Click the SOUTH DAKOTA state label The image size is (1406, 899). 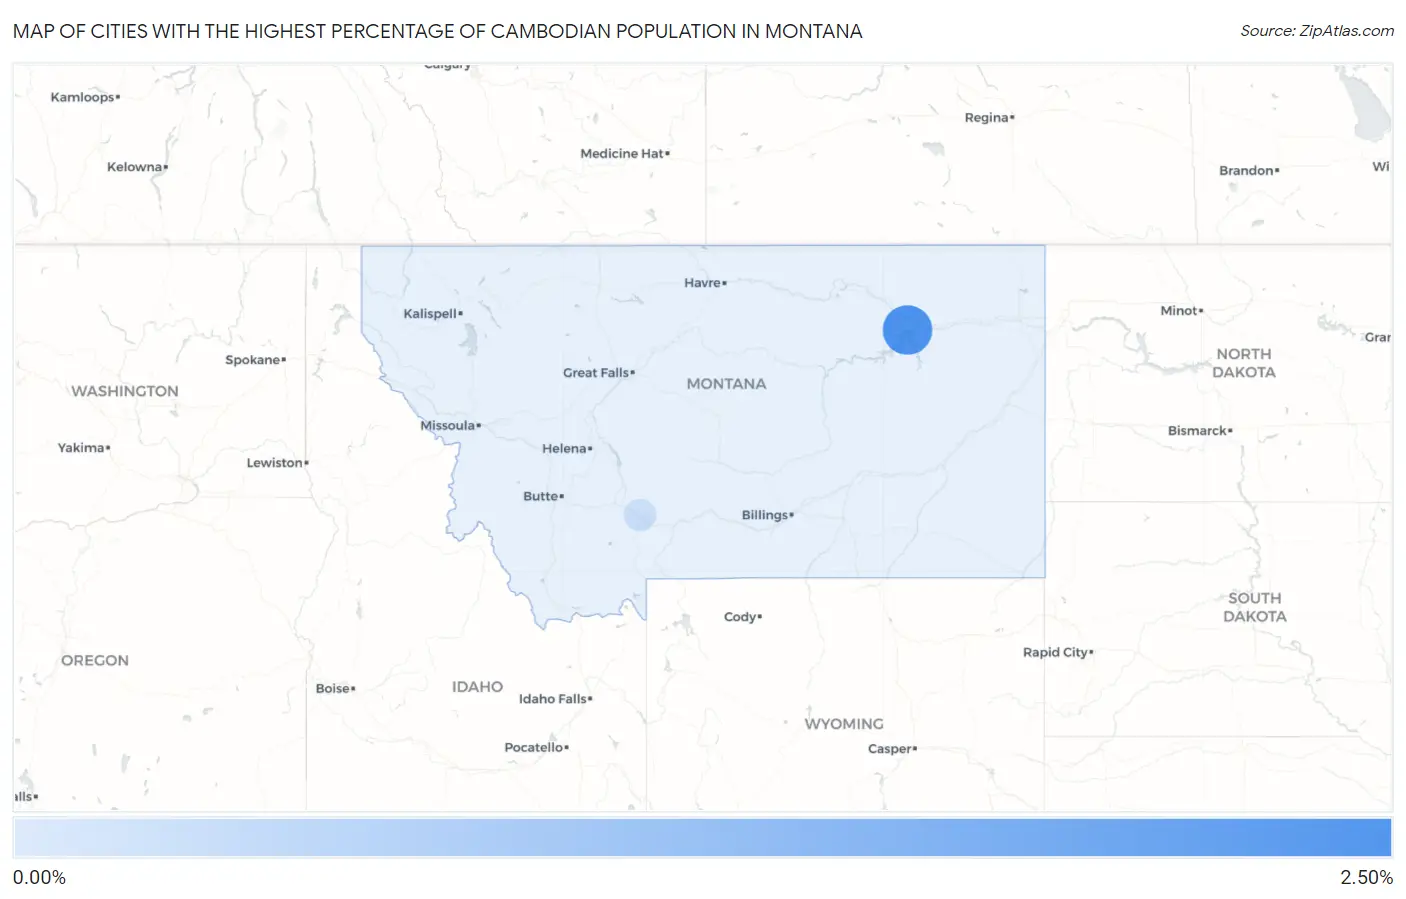(1255, 607)
